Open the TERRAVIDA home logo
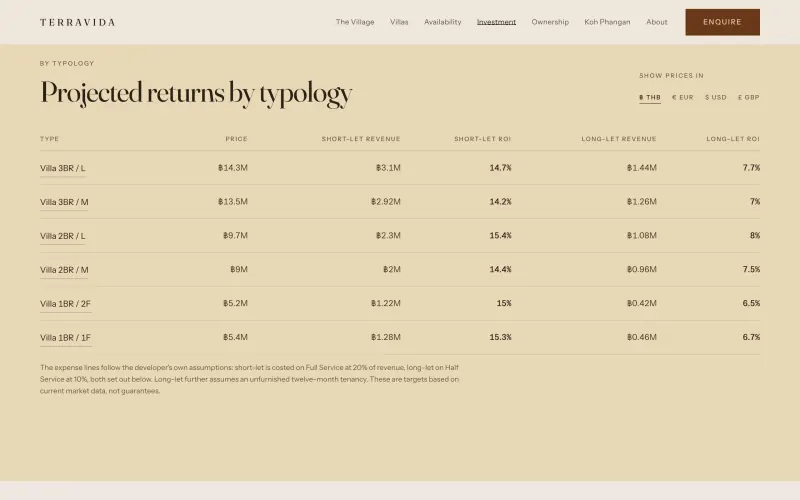Viewport: 800px width, 500px height. (x=78, y=22)
